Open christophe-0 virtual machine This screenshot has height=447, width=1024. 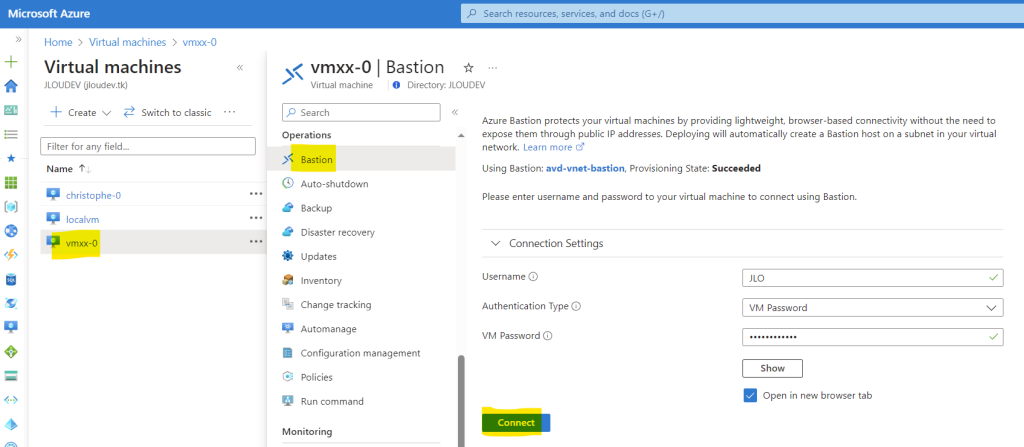93,195
